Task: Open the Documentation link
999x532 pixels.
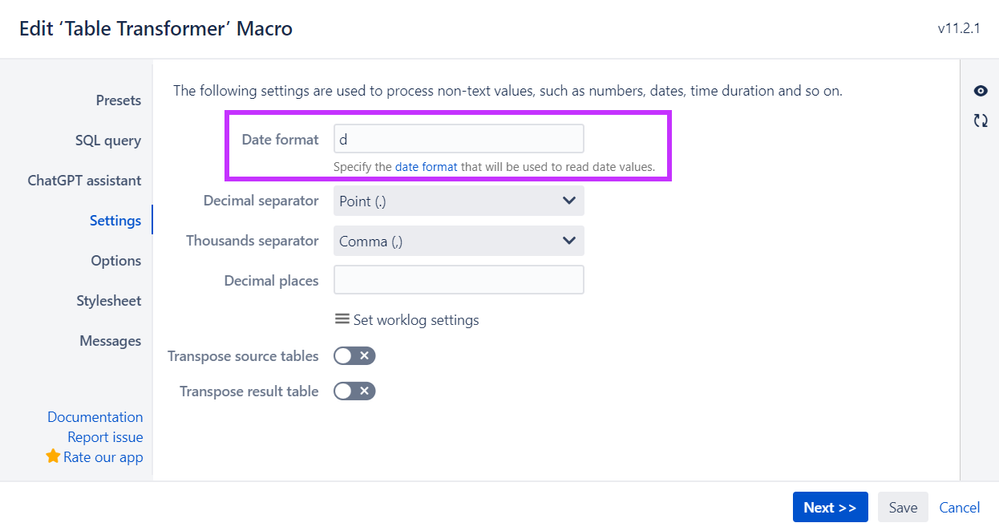Action: (96, 417)
